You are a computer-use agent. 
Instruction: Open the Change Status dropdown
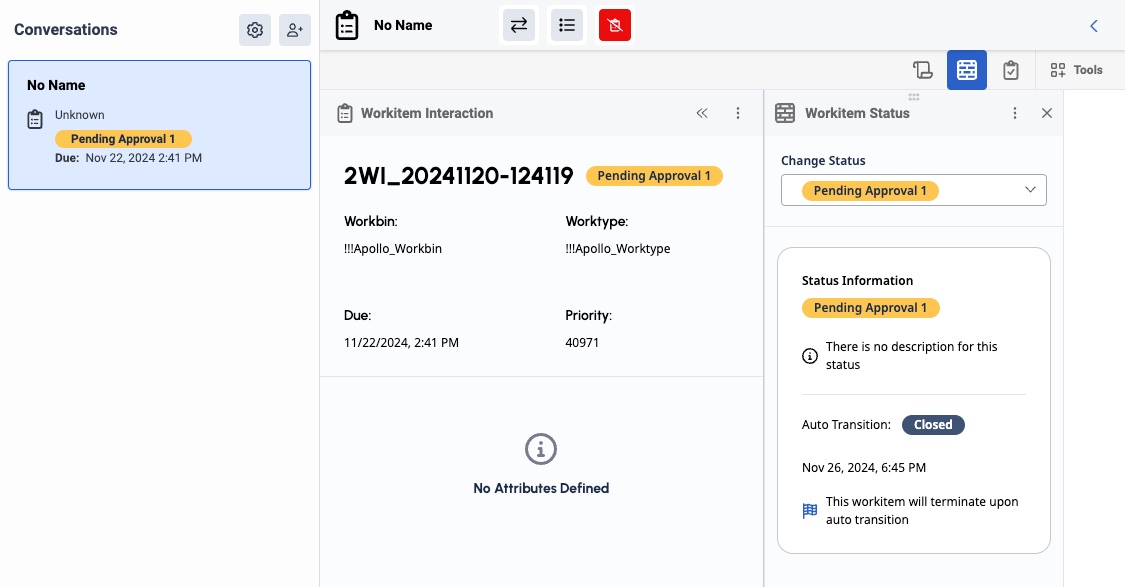(913, 190)
